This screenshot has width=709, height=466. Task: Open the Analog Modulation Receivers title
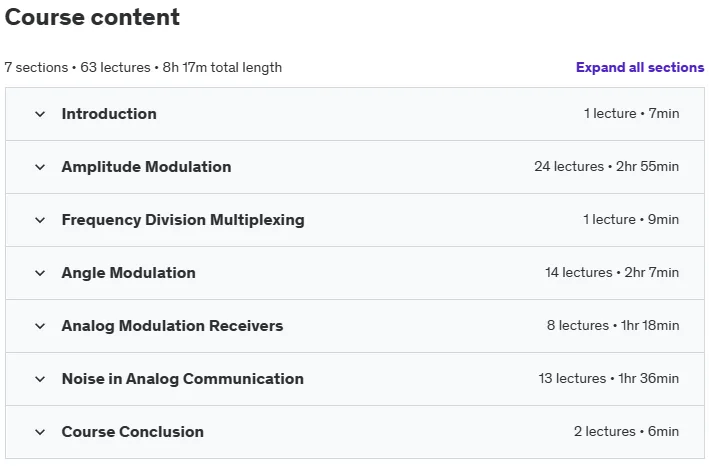click(172, 325)
